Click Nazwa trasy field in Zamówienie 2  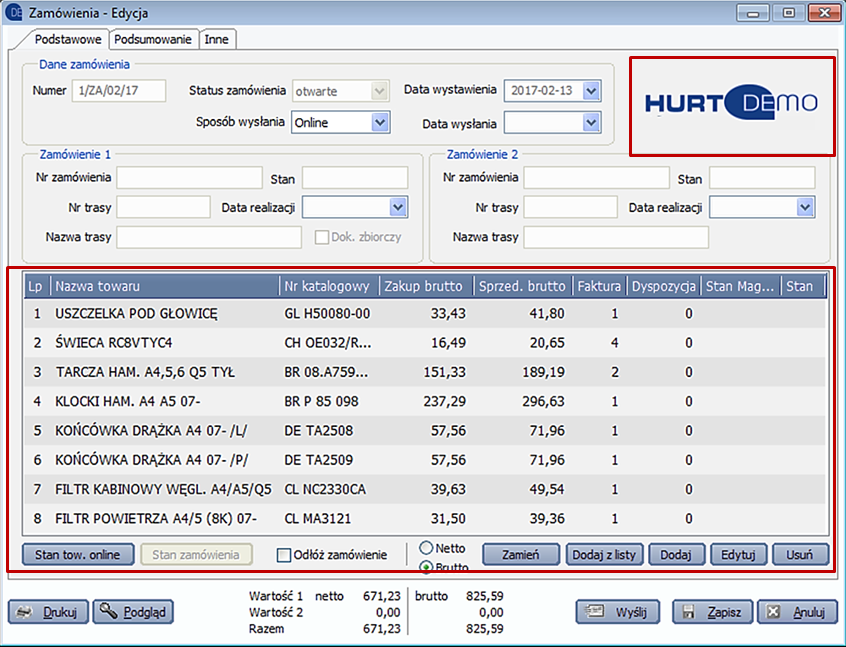(x=616, y=237)
